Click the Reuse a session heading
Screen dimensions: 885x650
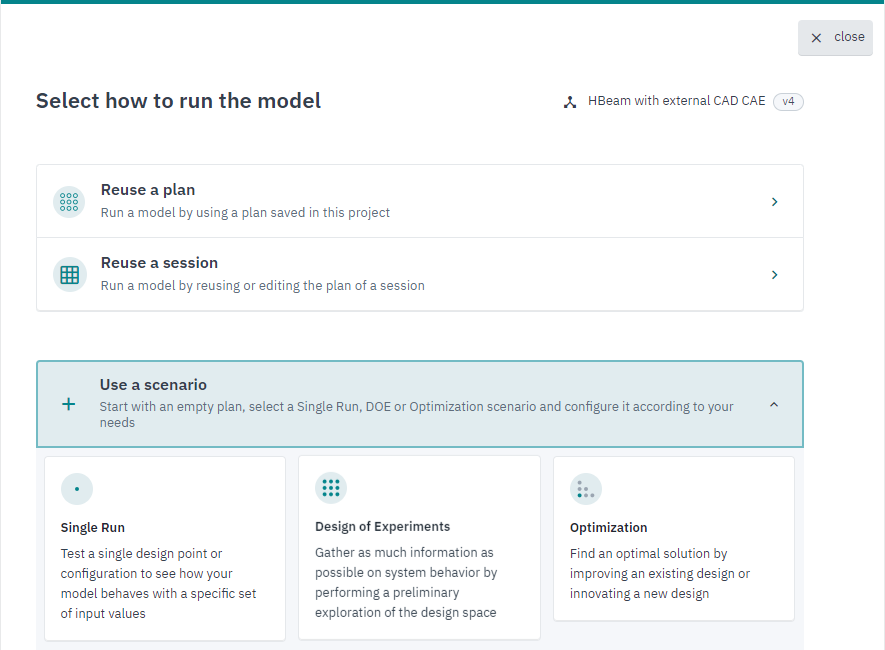[x=159, y=263]
